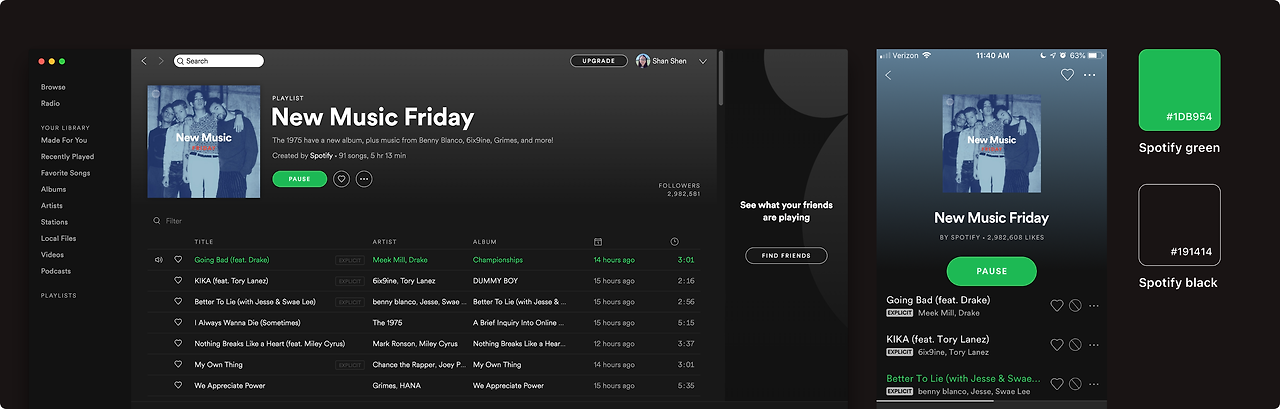Select The 1975 artist name
Image resolution: width=1280 pixels, height=409 pixels.
click(x=387, y=323)
